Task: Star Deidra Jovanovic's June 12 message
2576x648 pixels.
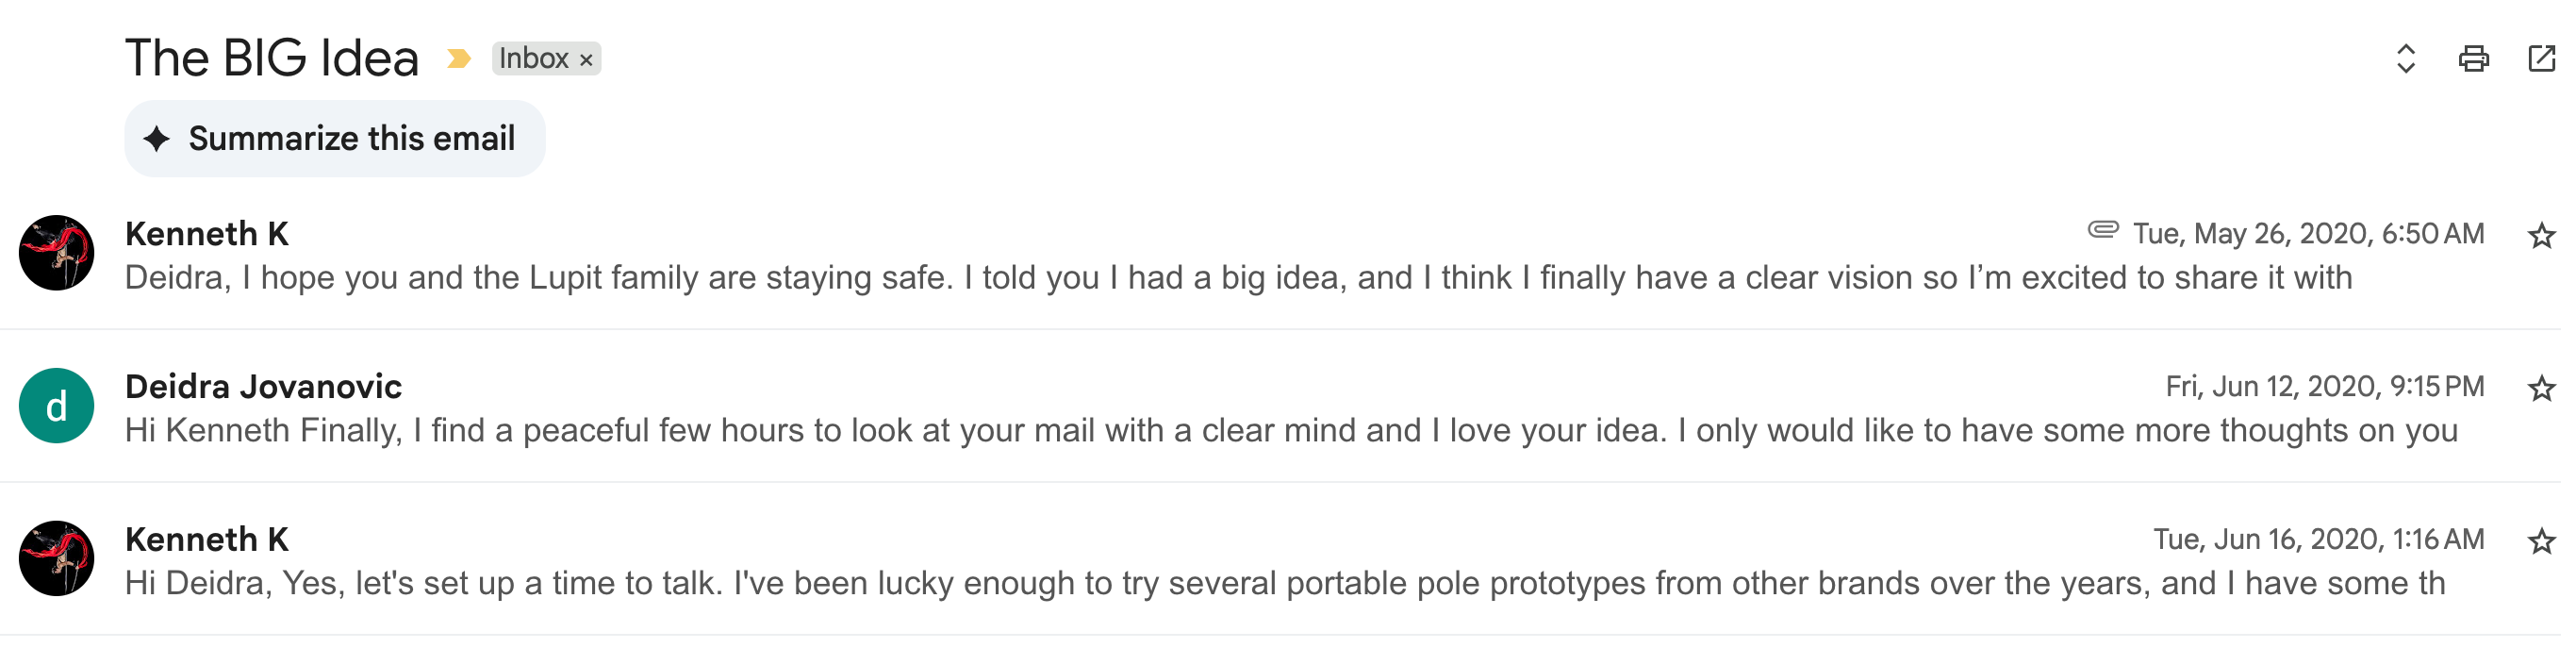Action: click(2541, 389)
